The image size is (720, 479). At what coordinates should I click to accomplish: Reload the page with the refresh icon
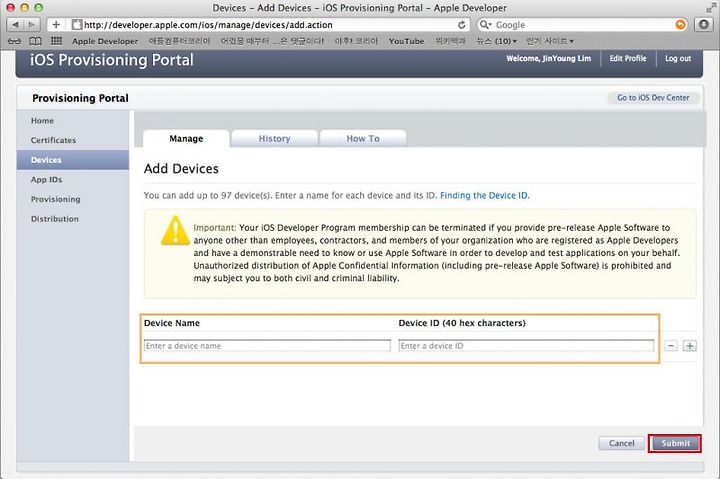click(461, 25)
